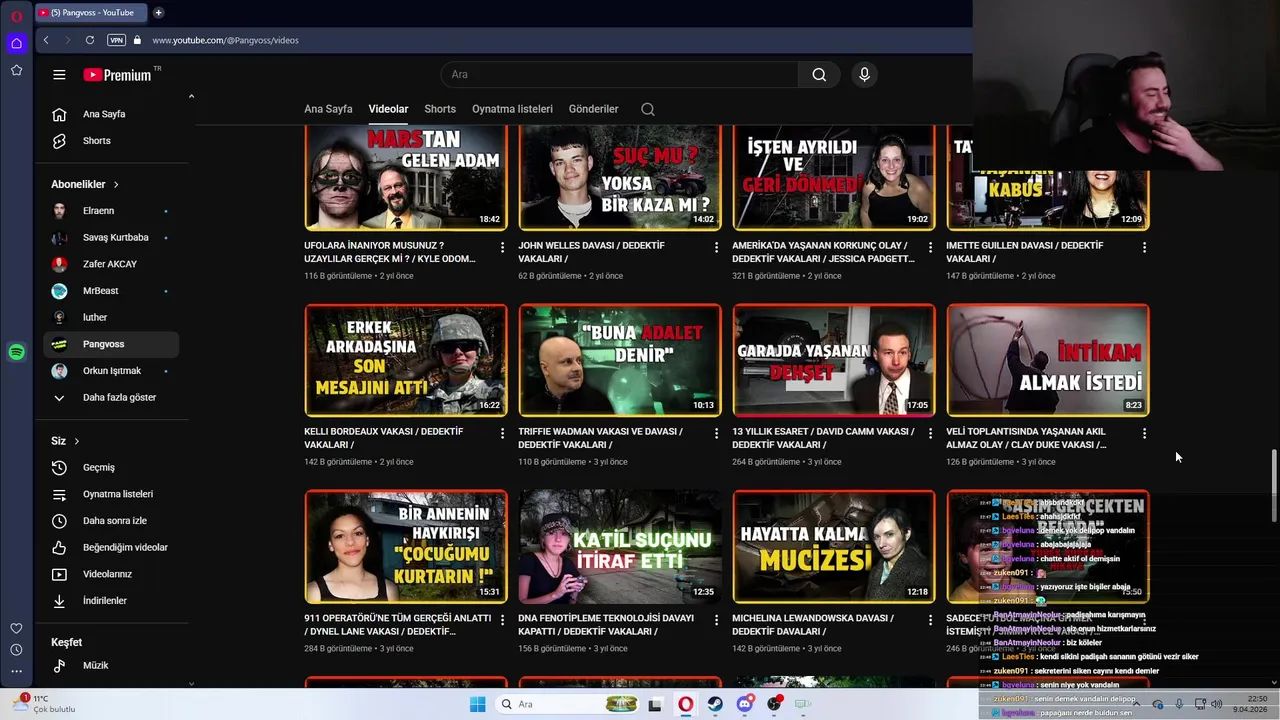Open MrBeast subscription channel

coord(111,291)
